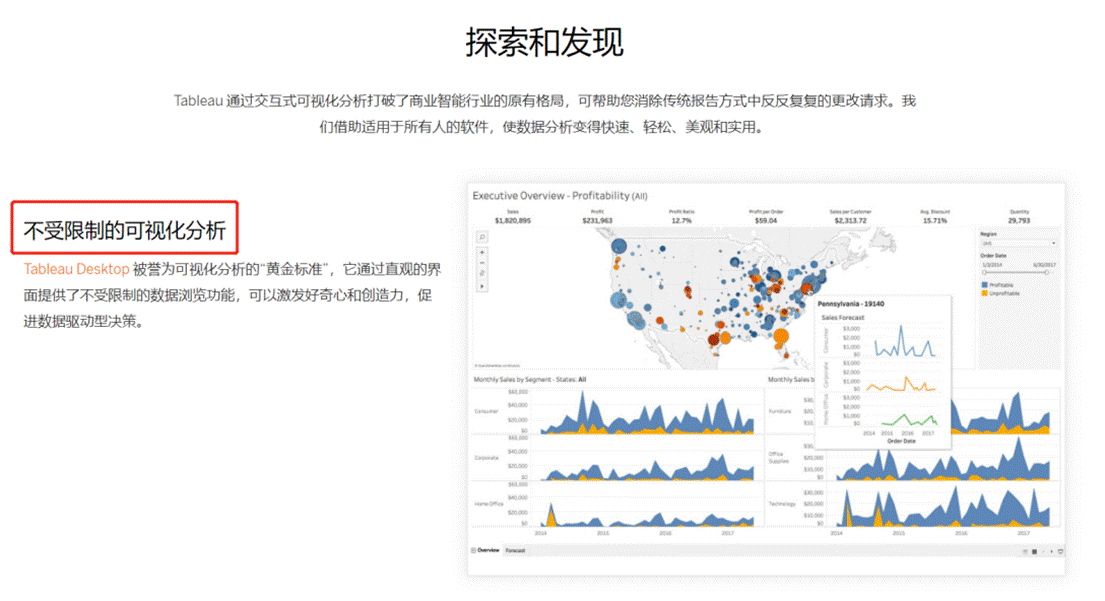The height and width of the screenshot is (601, 1105).
Task: Click the heading 探索和发现
Action: point(544,42)
